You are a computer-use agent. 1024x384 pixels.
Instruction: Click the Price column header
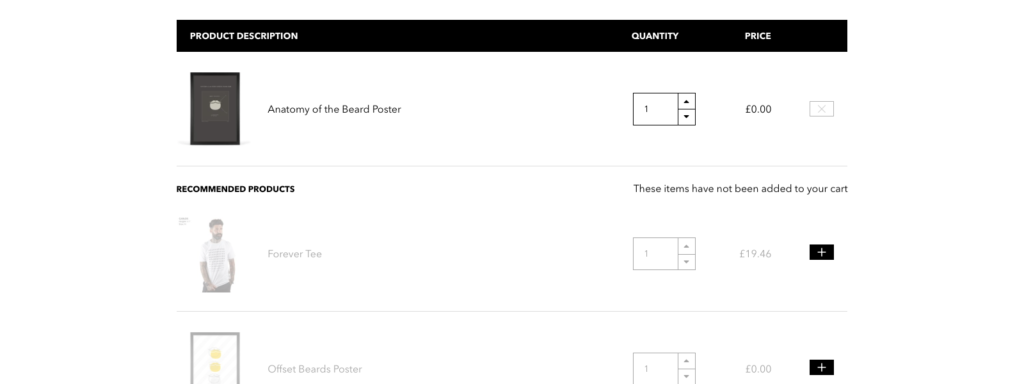tap(758, 36)
